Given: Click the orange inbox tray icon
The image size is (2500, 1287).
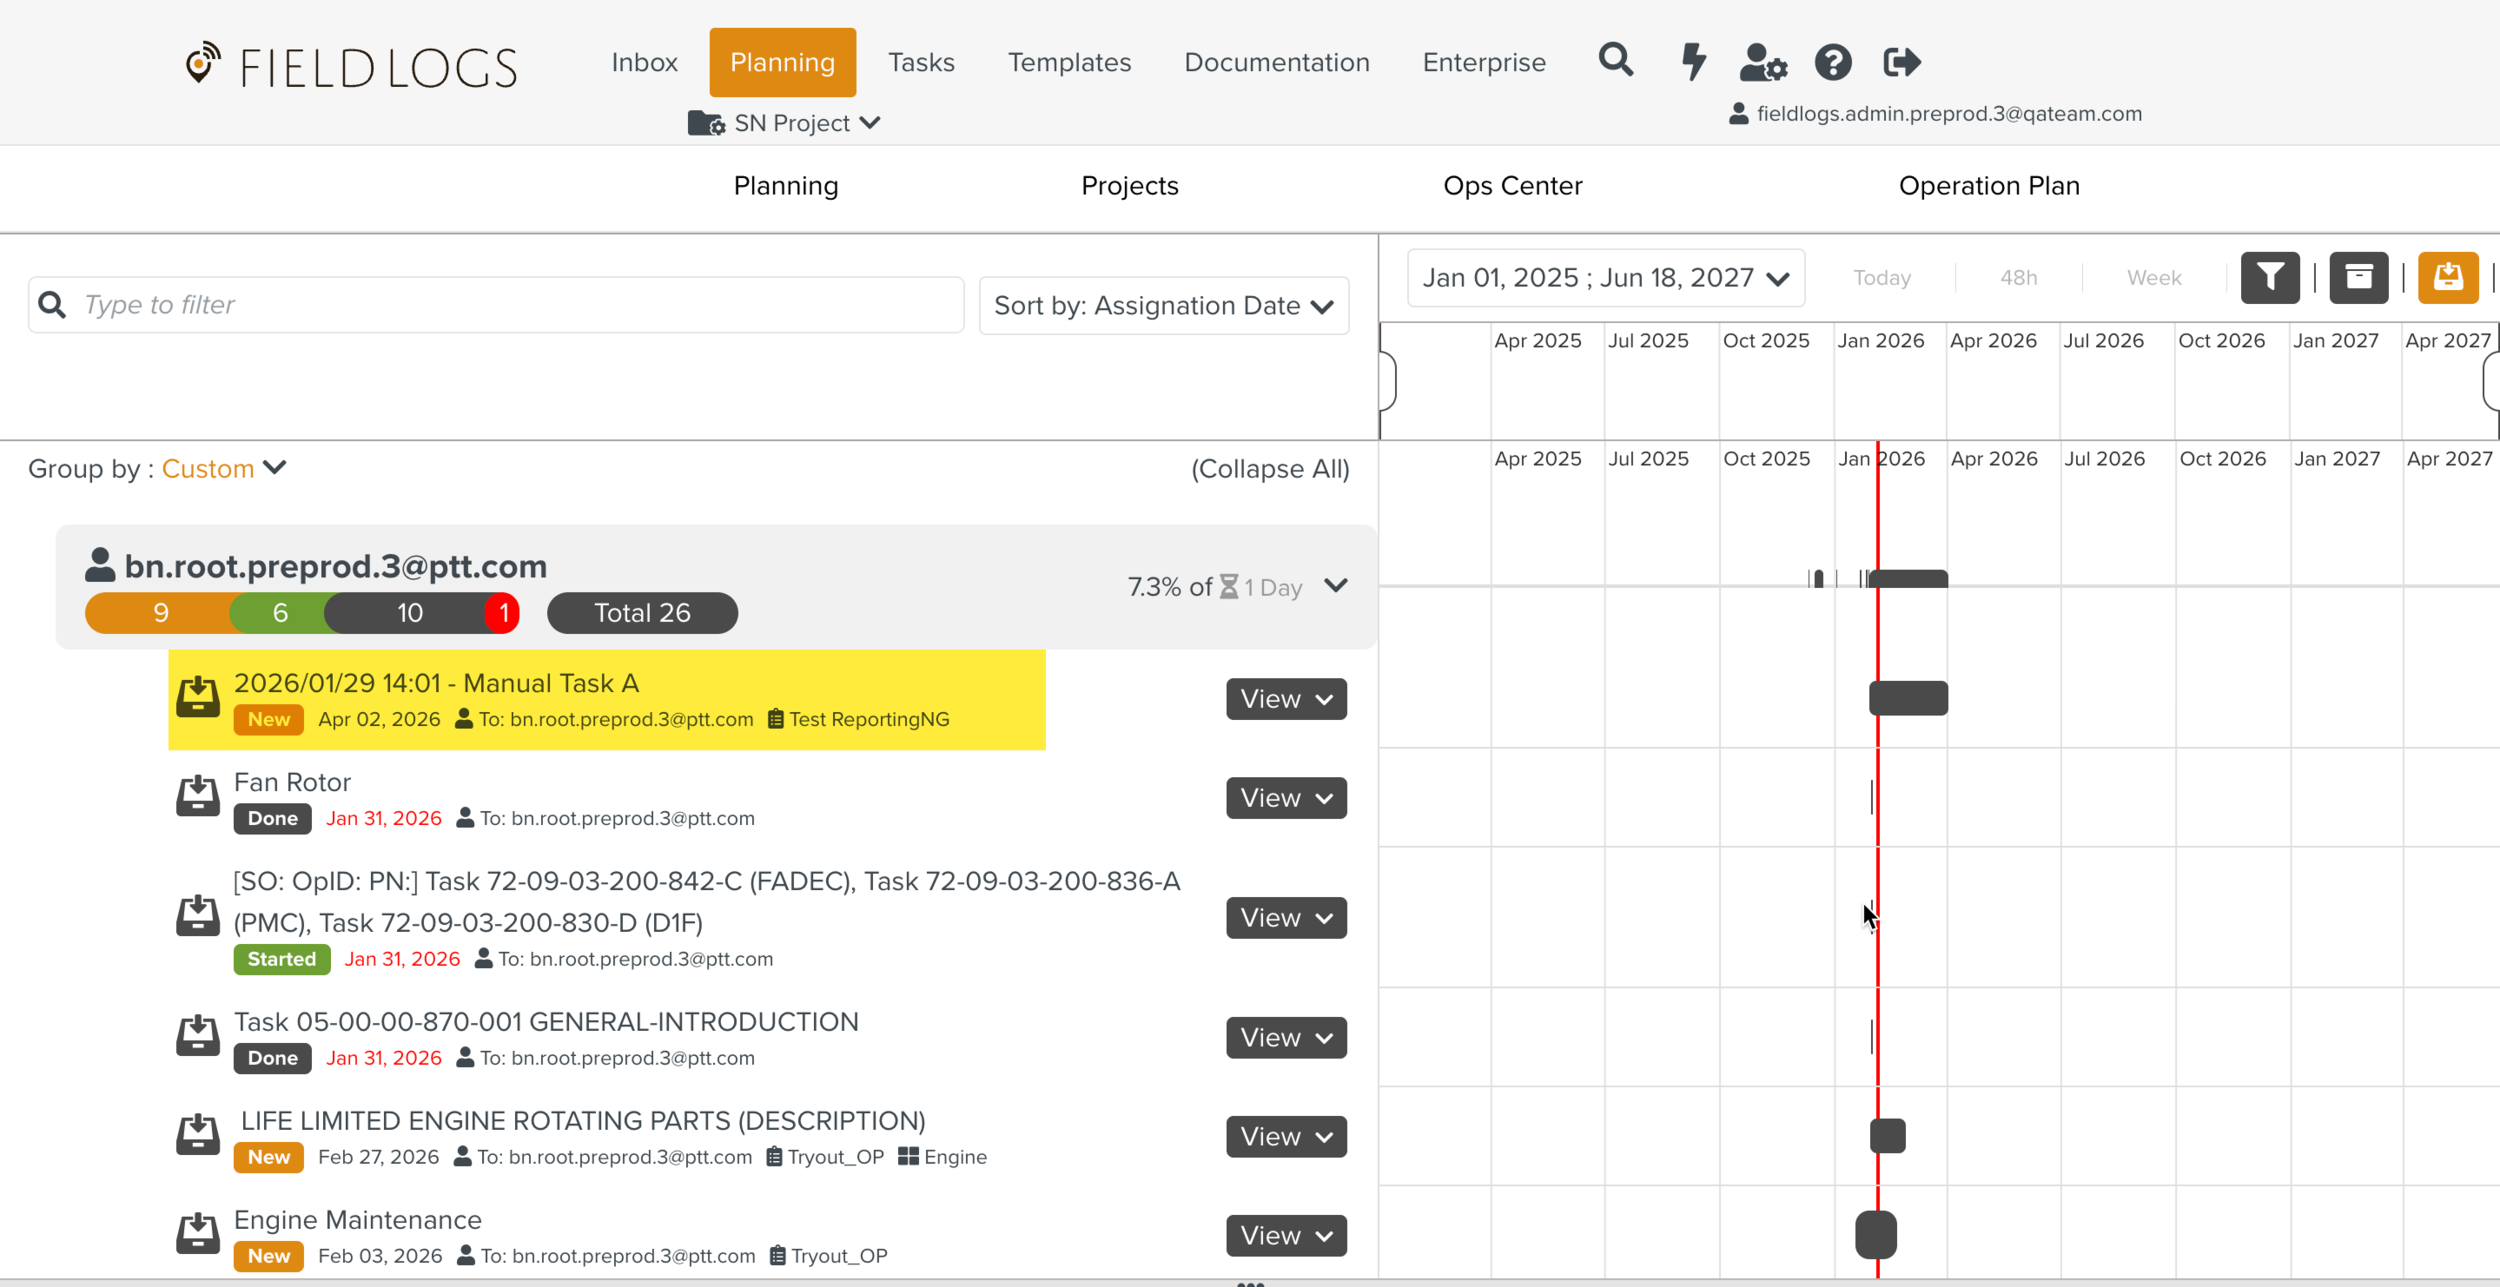Looking at the screenshot, I should click(x=2447, y=277).
